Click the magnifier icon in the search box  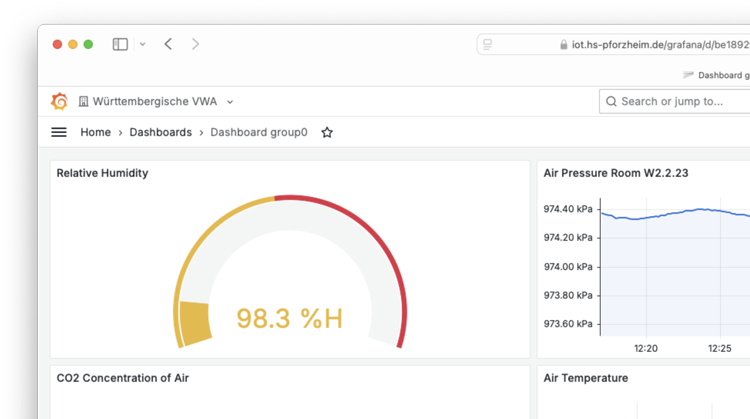pos(611,101)
